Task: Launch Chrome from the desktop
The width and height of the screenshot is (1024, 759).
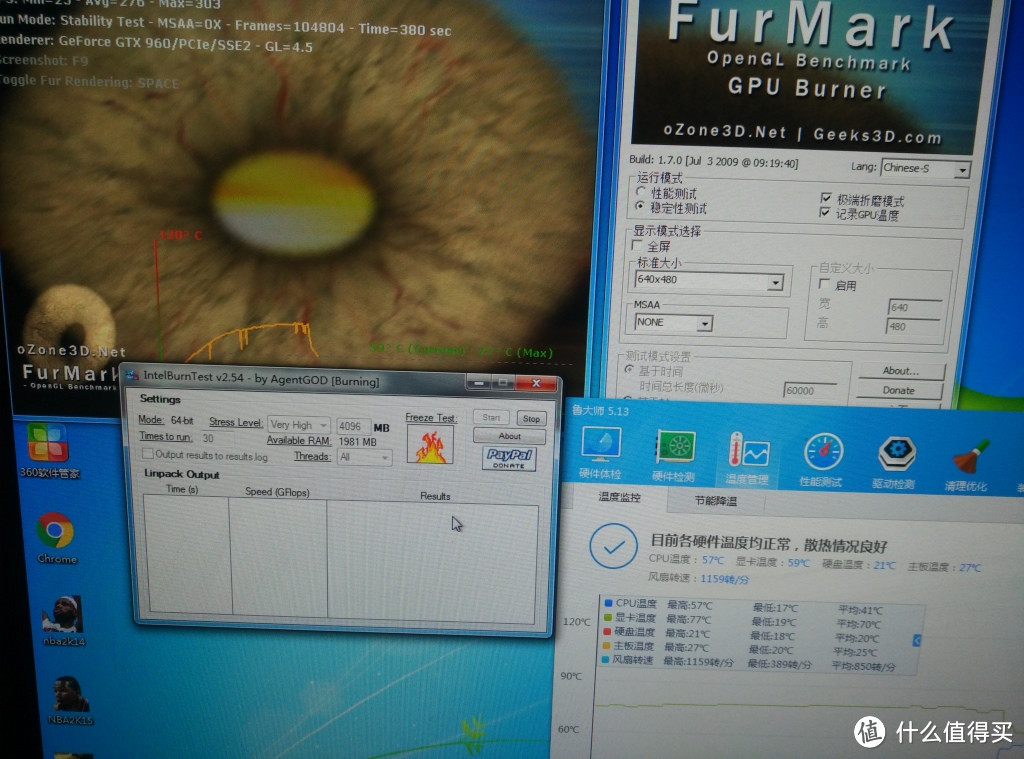Action: (x=56, y=536)
